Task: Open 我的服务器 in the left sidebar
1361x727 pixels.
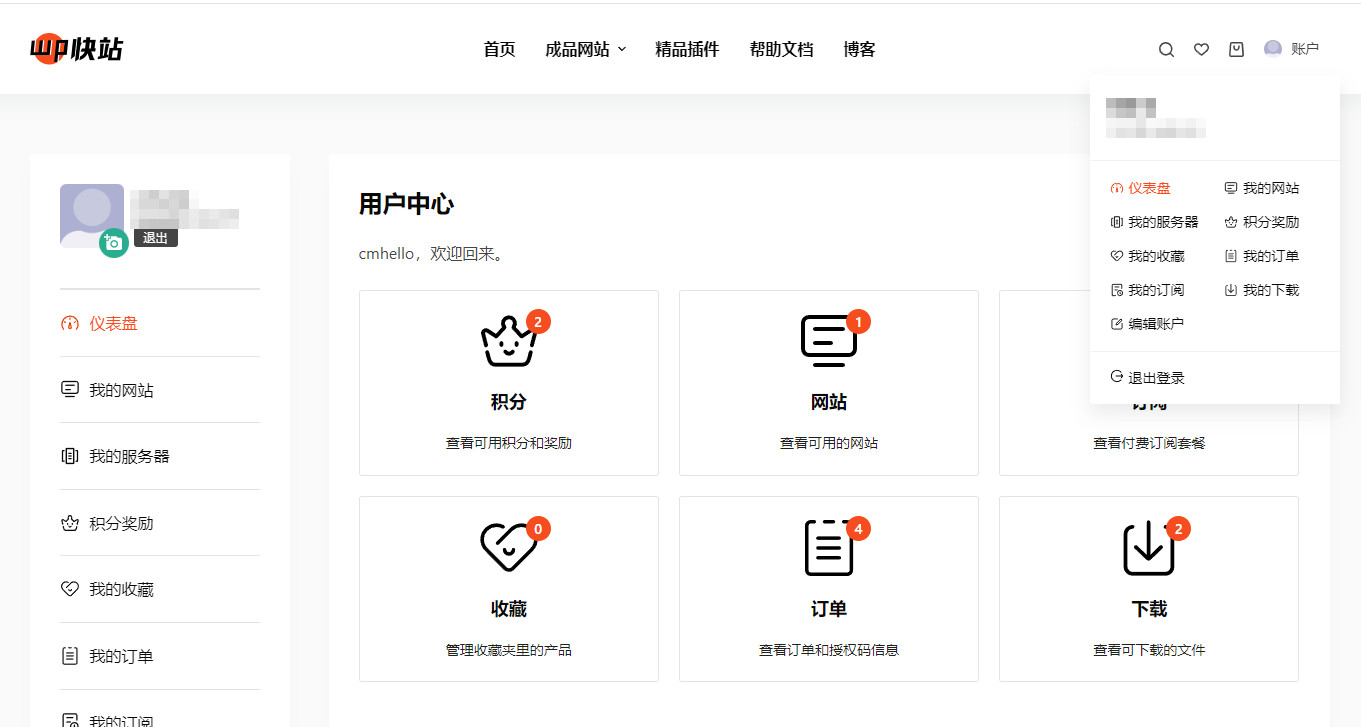Action: coord(129,456)
